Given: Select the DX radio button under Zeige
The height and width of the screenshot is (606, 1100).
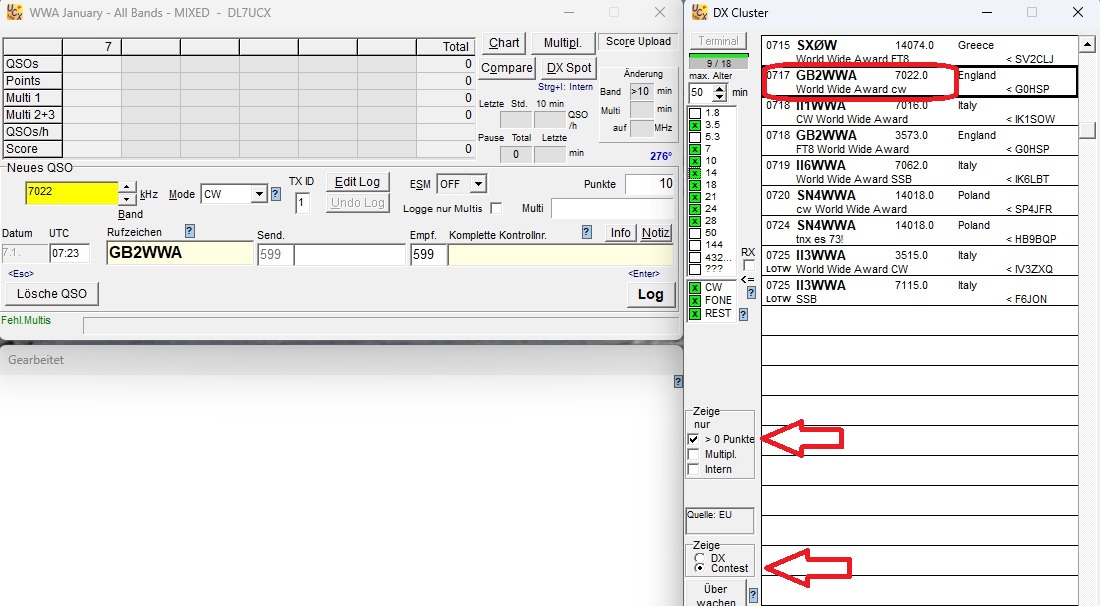Looking at the screenshot, I should point(698,557).
